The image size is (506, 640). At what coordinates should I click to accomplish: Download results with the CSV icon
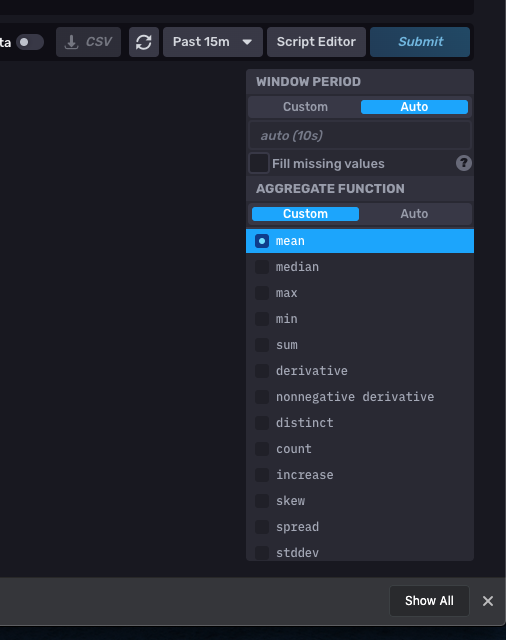88,42
